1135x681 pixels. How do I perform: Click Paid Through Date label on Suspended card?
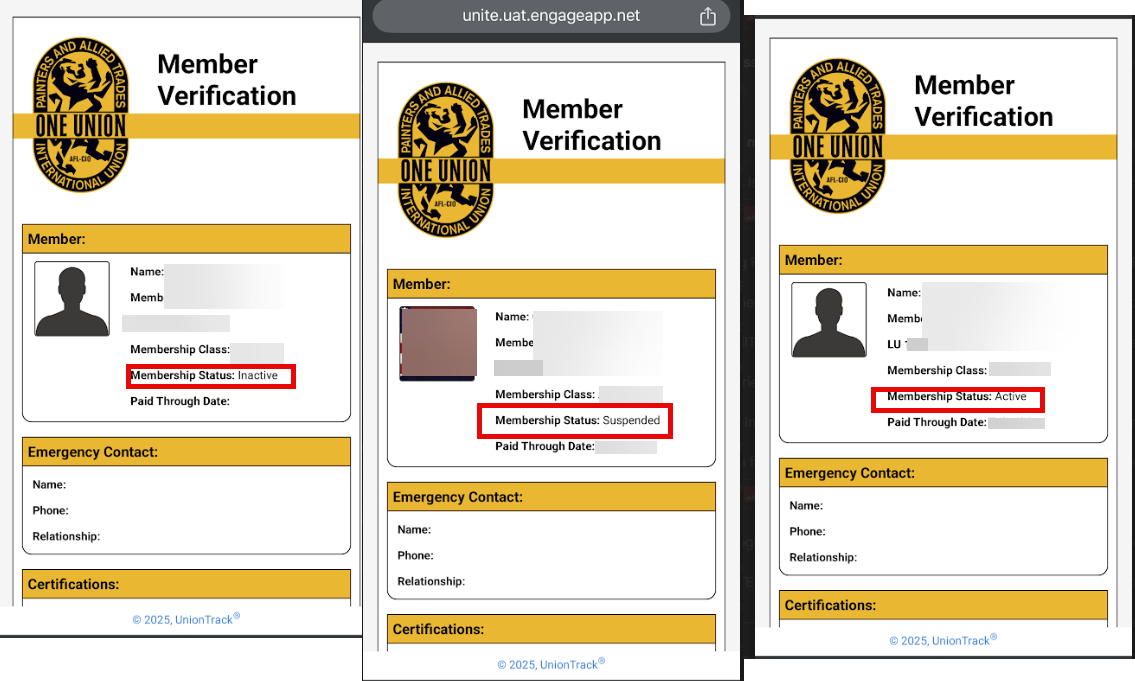[x=544, y=447]
